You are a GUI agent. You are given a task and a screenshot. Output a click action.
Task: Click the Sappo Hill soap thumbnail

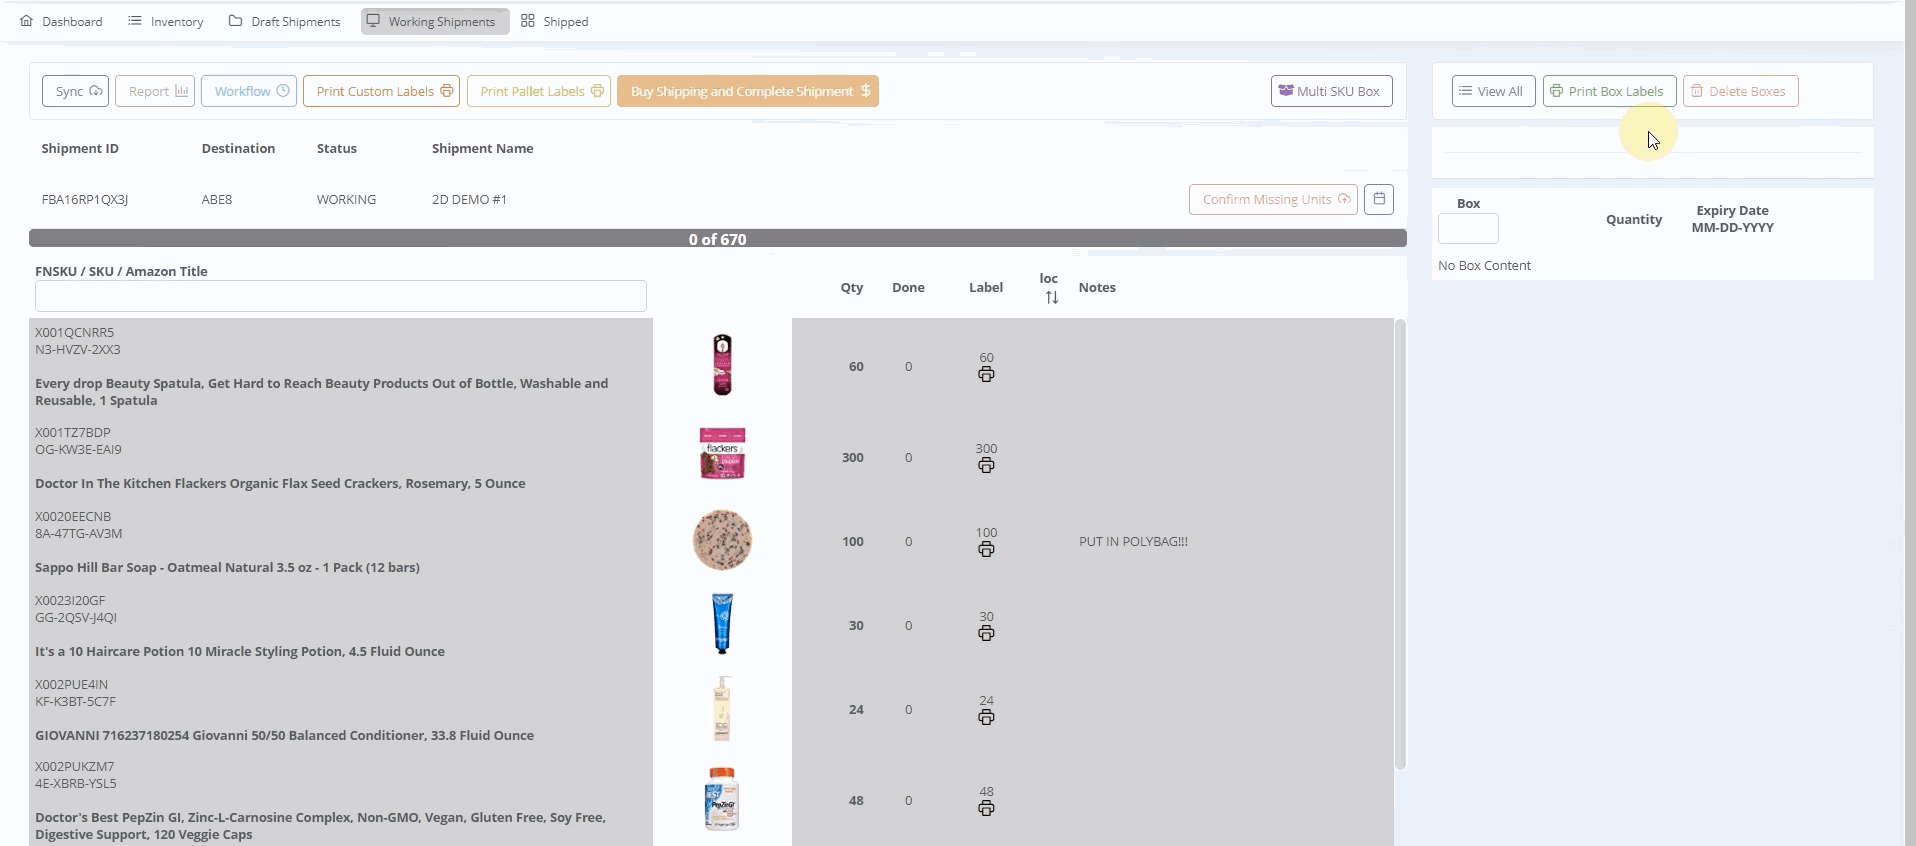pyautogui.click(x=722, y=540)
